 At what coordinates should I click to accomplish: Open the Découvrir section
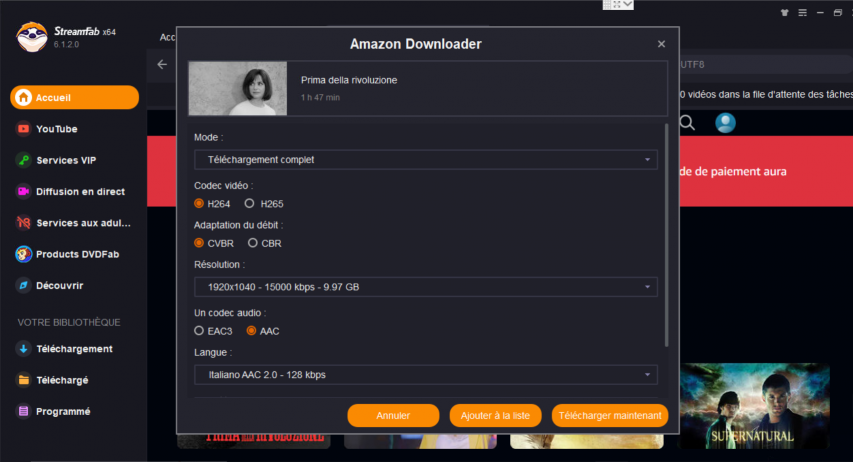tap(59, 286)
